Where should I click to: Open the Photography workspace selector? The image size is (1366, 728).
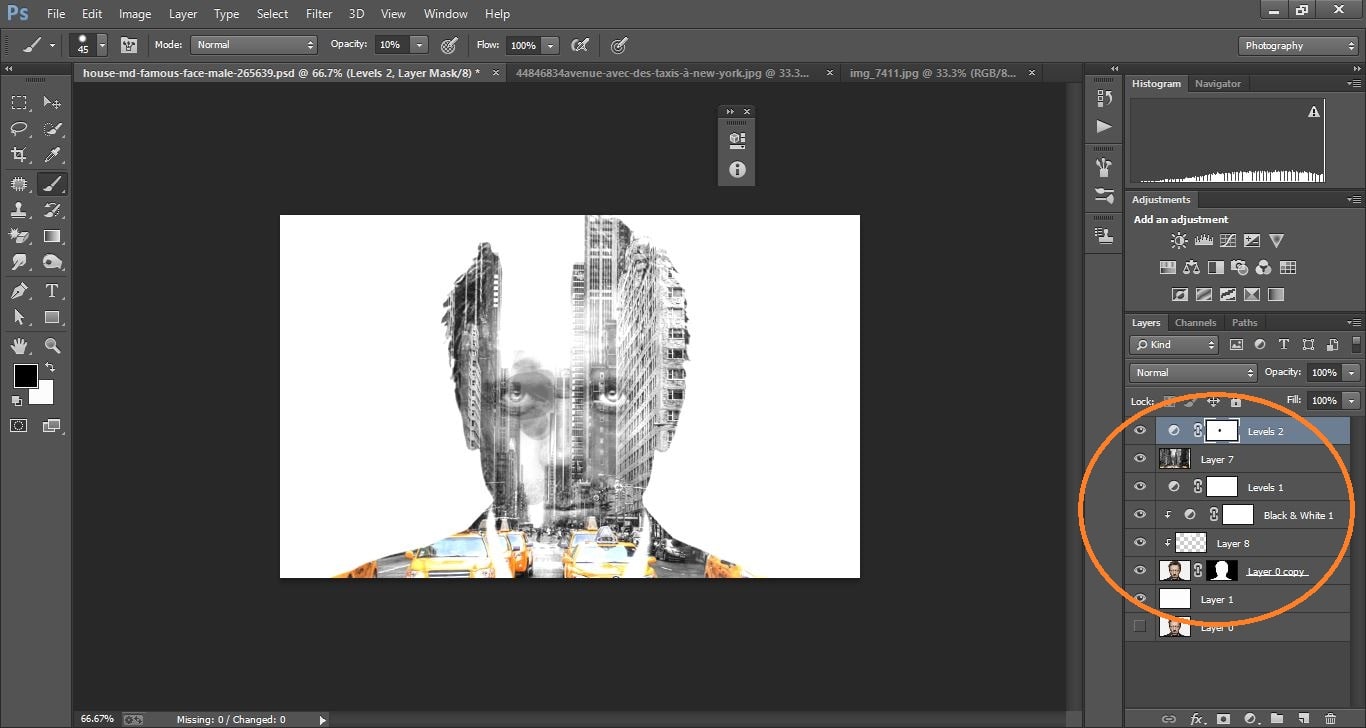pos(1298,45)
